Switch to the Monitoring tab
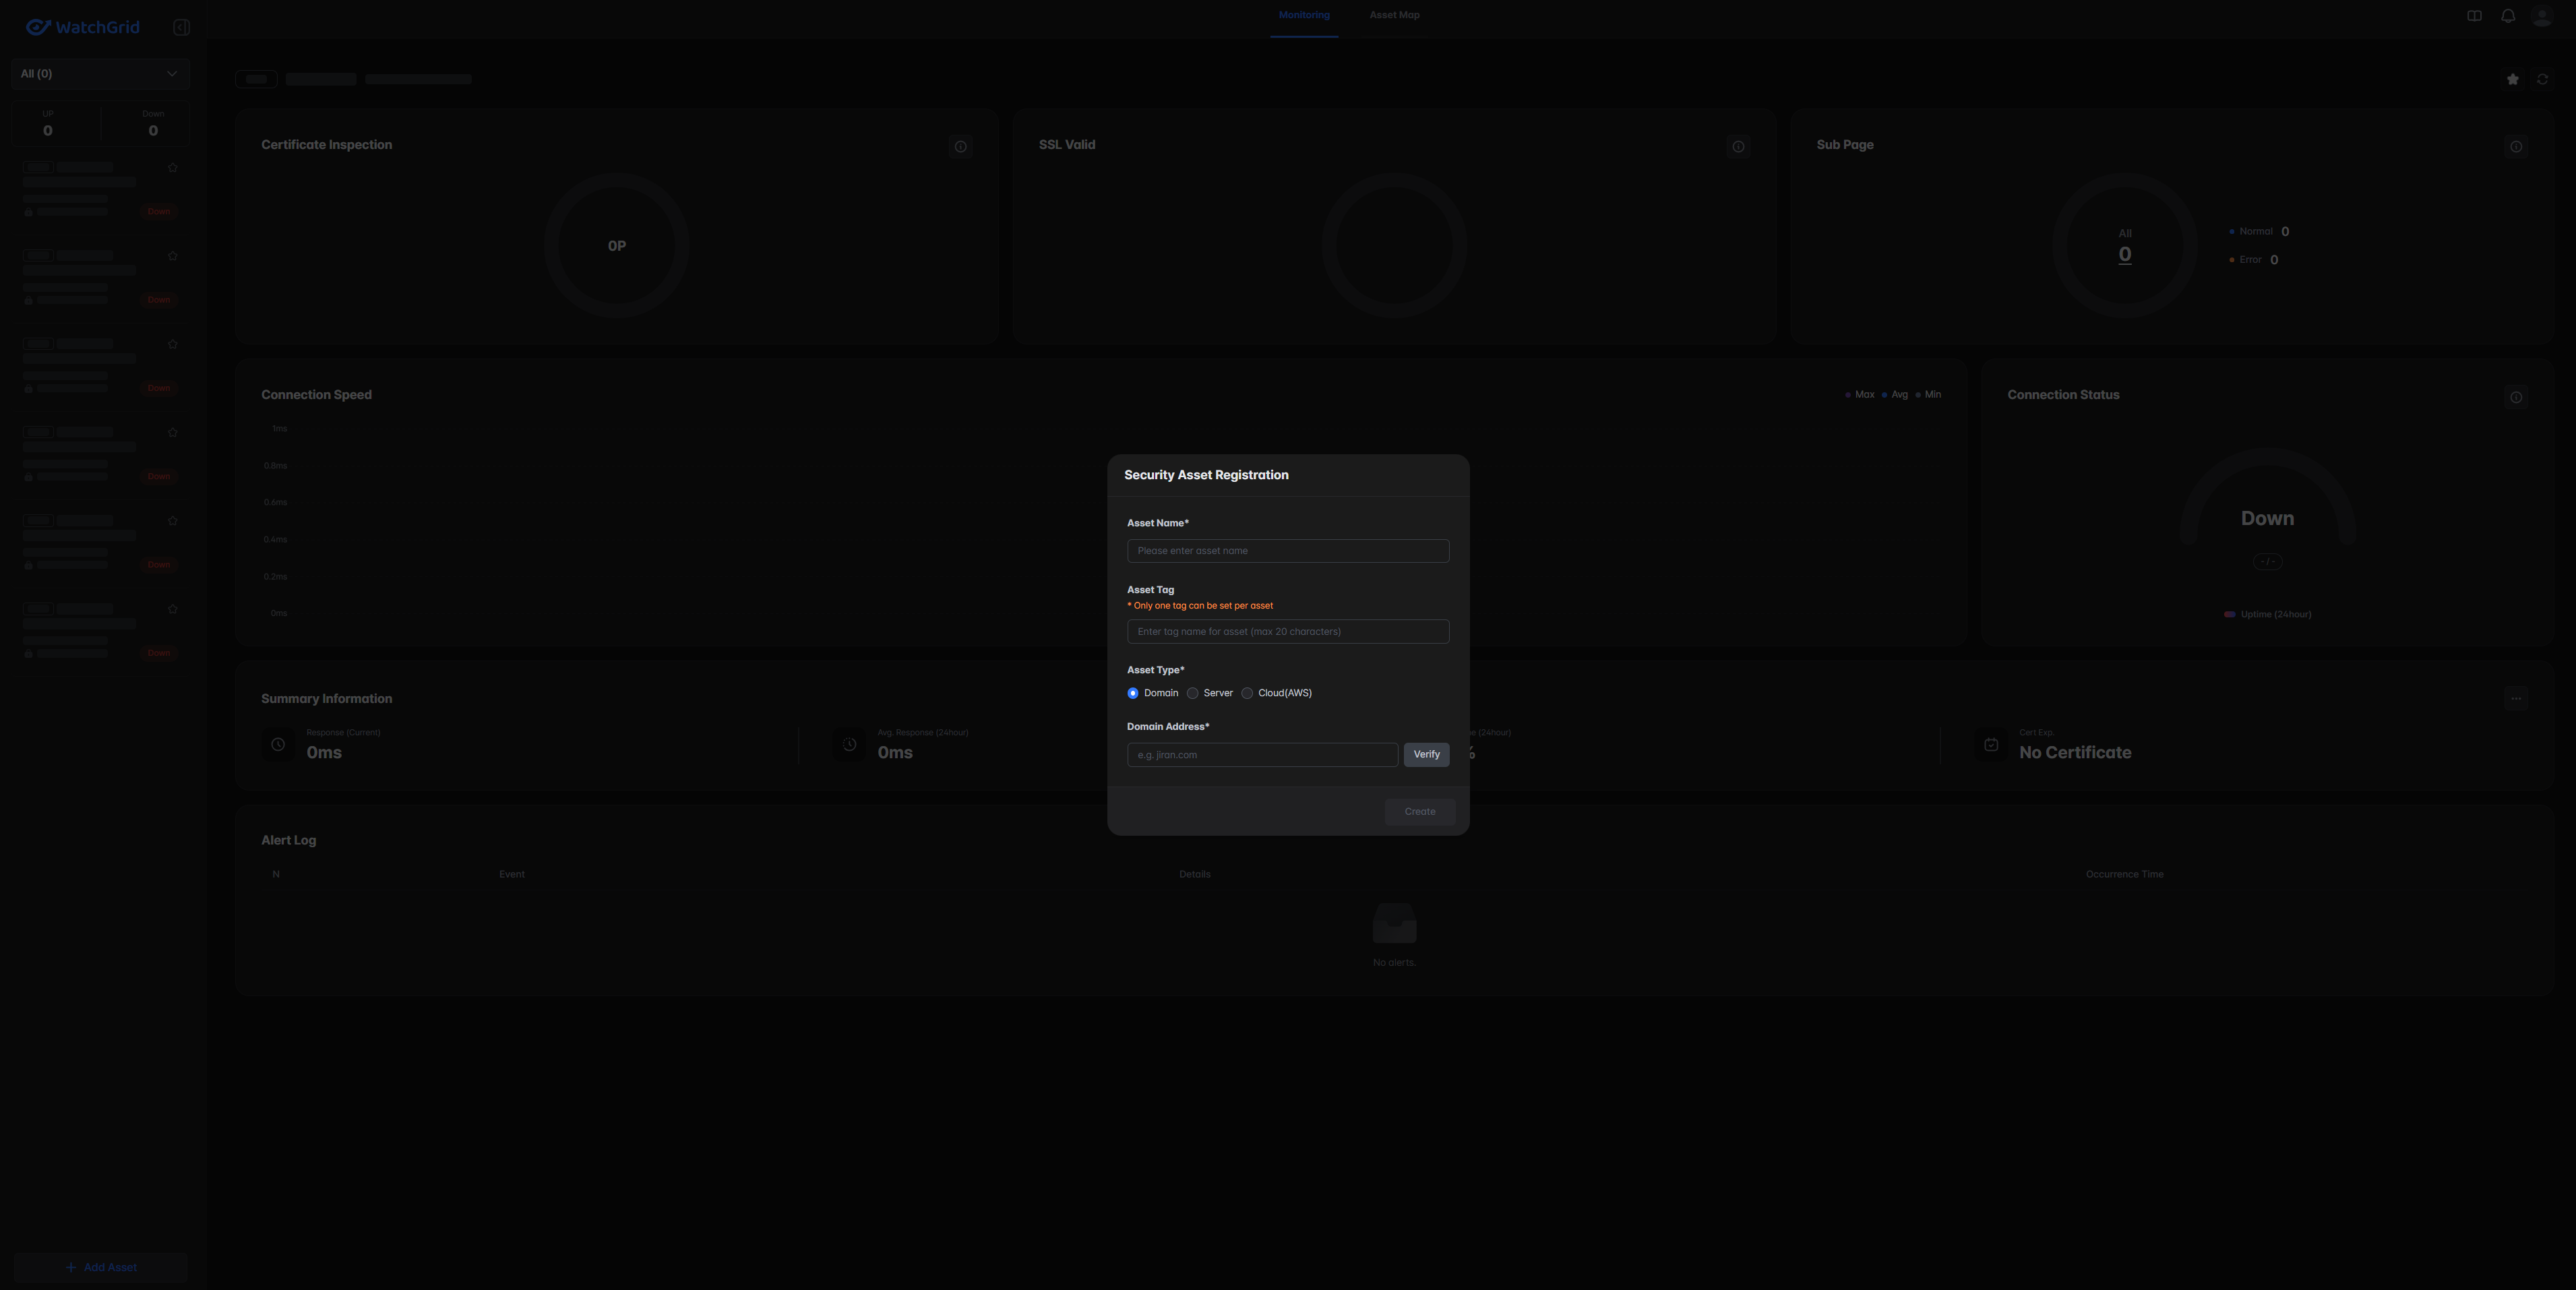The height and width of the screenshot is (1290, 2576). tap(1304, 16)
